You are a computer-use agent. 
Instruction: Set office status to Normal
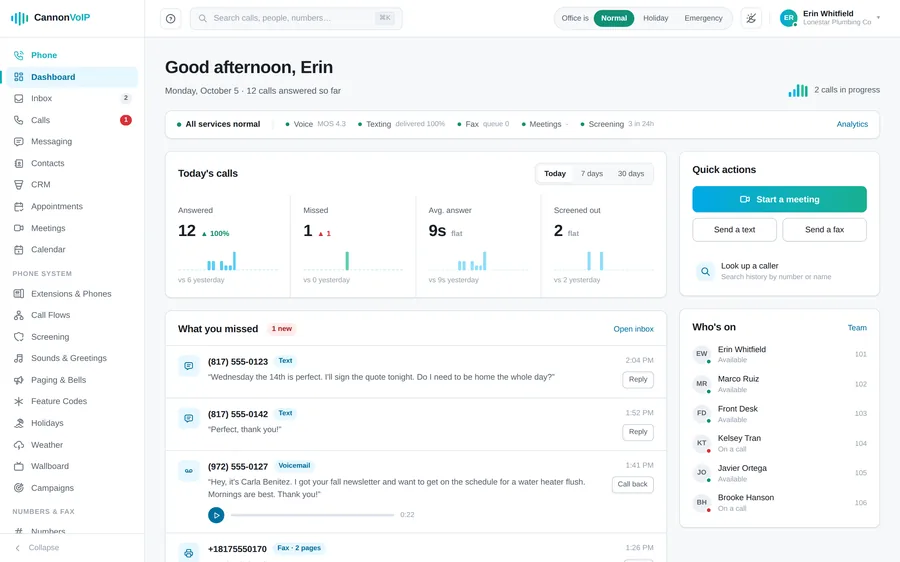click(x=614, y=18)
